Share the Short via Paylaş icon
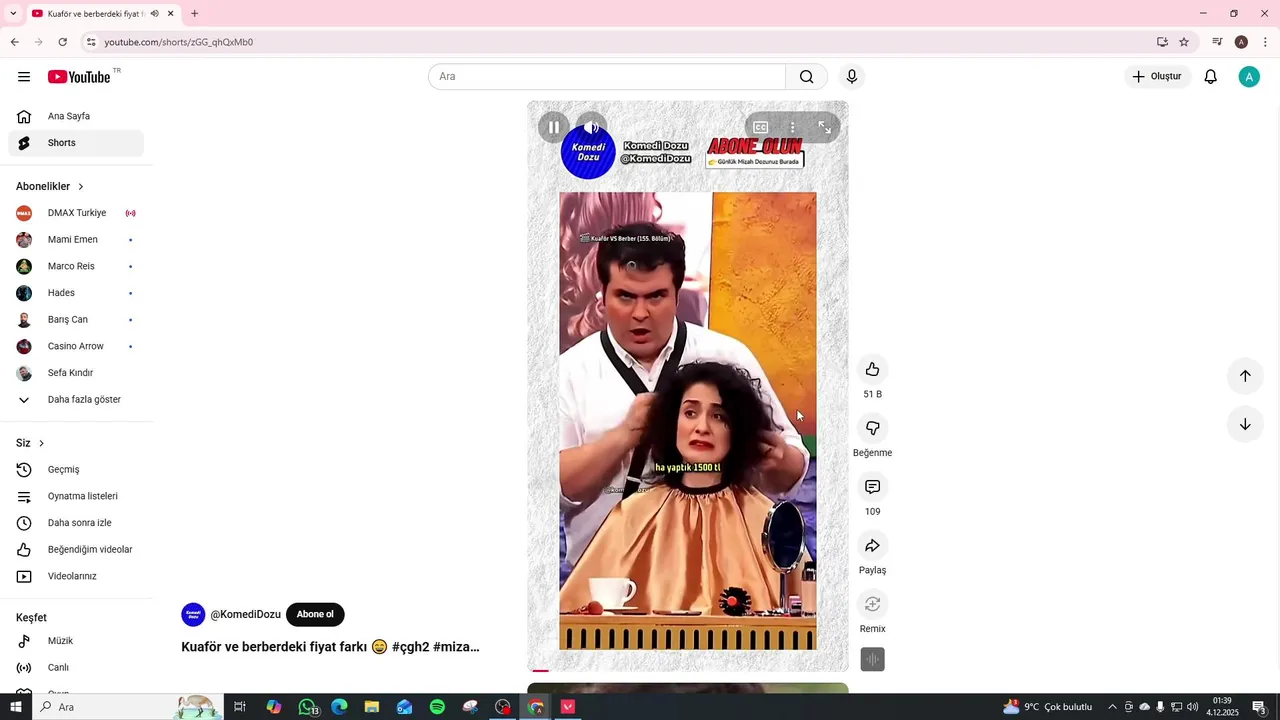 (872, 545)
